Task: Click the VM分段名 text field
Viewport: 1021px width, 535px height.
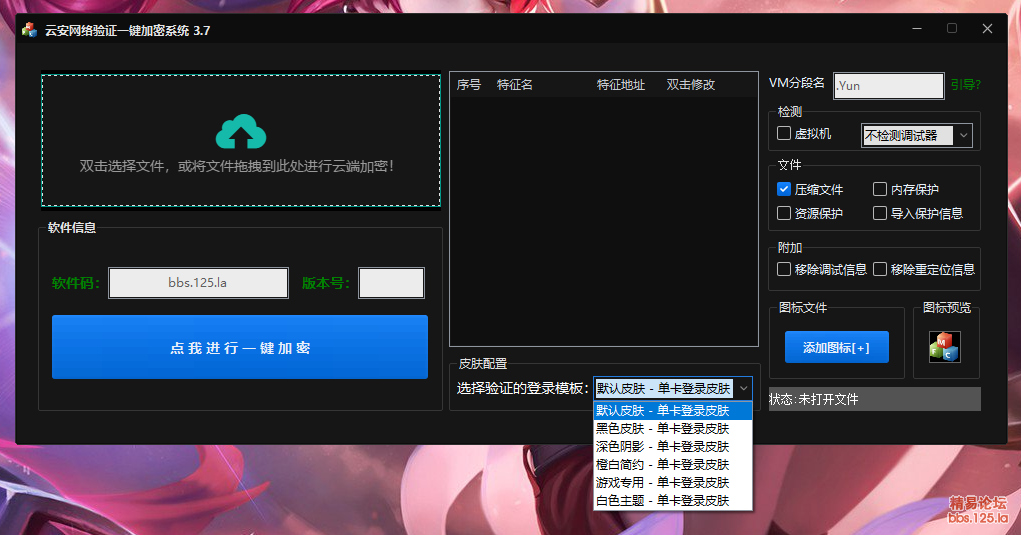Action: (x=888, y=86)
